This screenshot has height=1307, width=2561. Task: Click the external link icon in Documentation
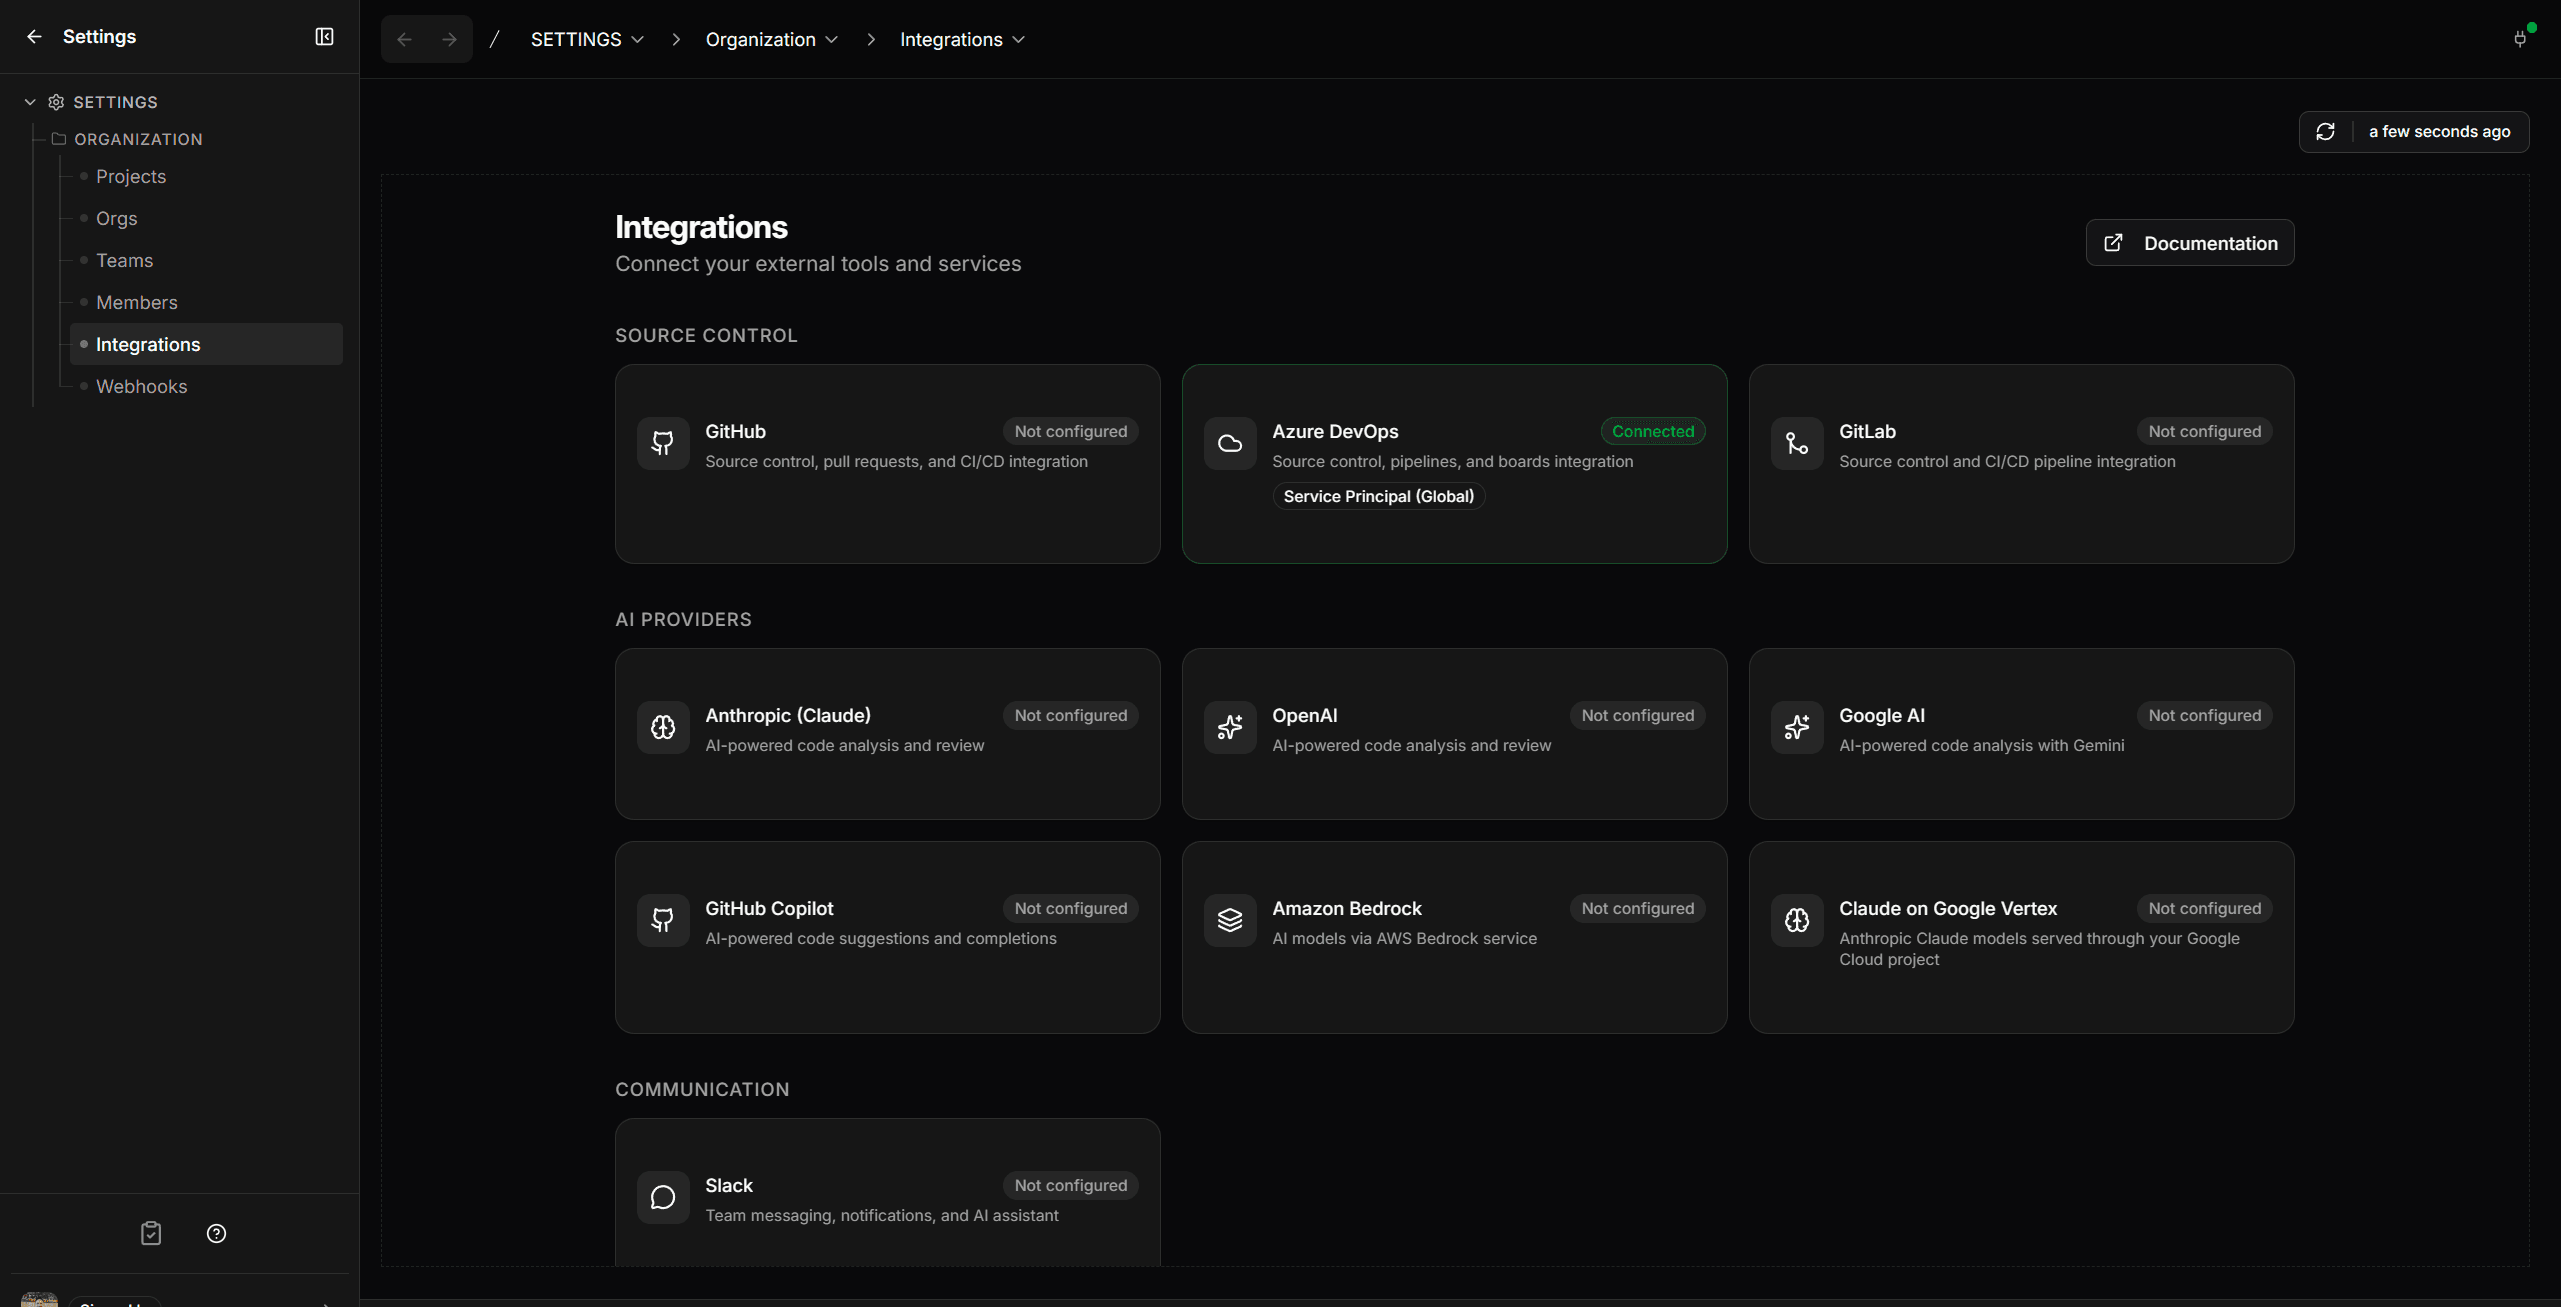(2113, 243)
